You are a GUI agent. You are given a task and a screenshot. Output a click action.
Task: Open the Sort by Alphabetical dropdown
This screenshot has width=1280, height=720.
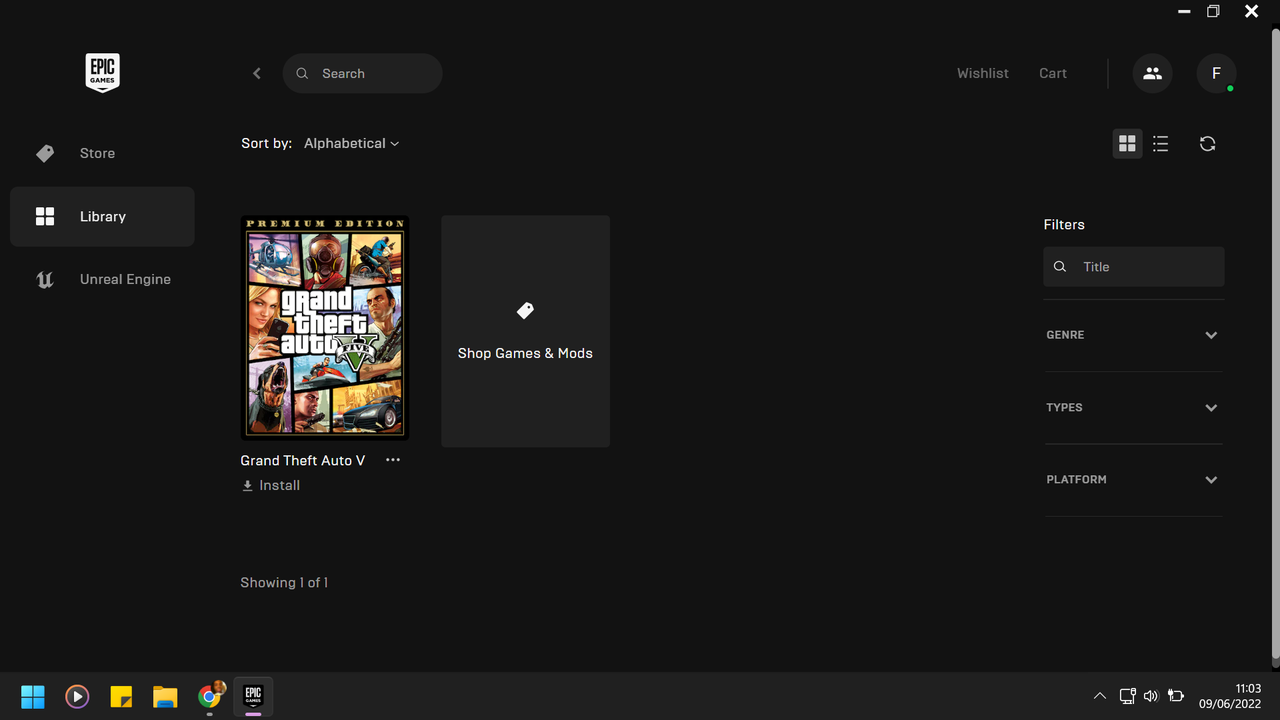351,144
